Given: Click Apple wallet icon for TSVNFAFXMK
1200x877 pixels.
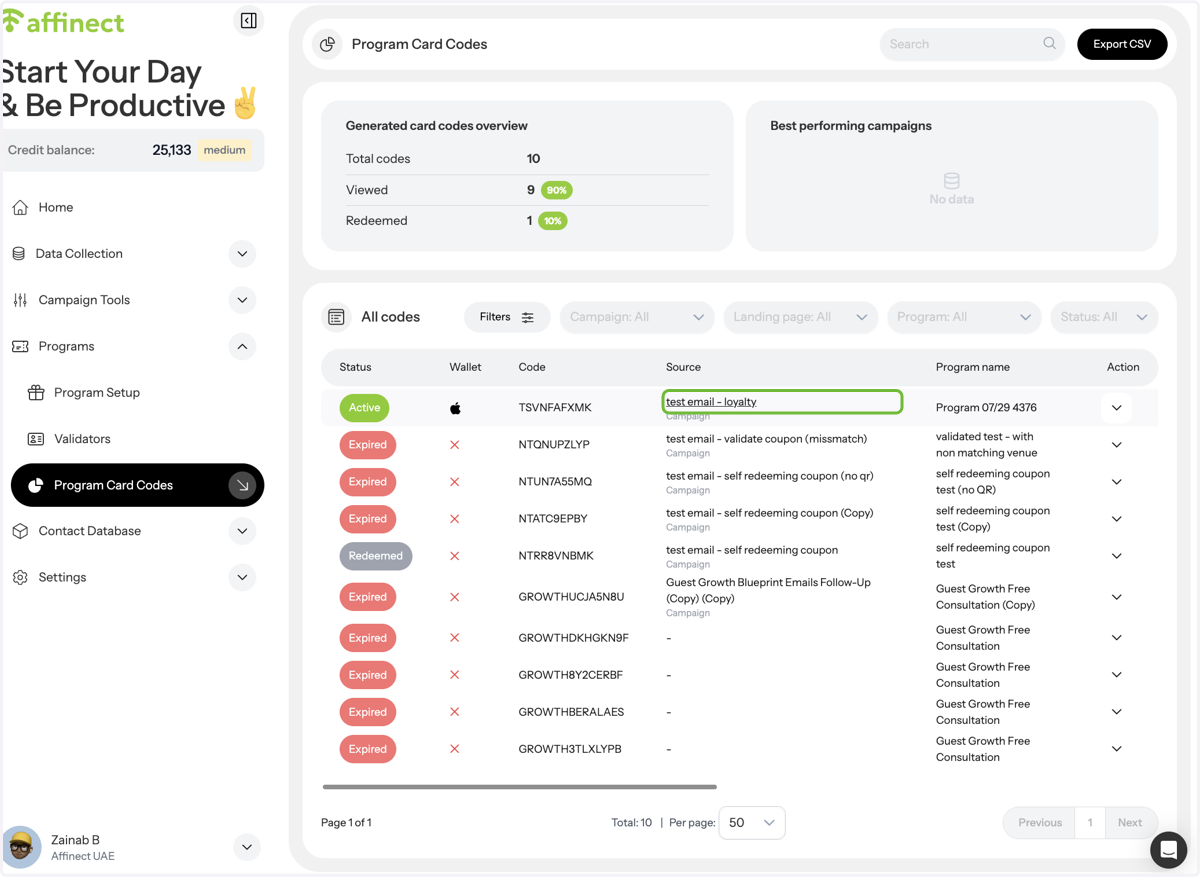Looking at the screenshot, I should click(455, 408).
